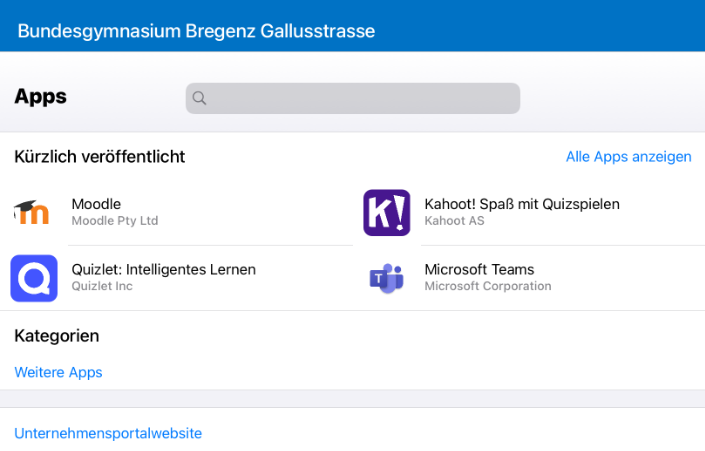Viewport: 705px width, 451px height.
Task: Select "Kahoot! Spaß mit Quizspielen" title
Action: (522, 204)
